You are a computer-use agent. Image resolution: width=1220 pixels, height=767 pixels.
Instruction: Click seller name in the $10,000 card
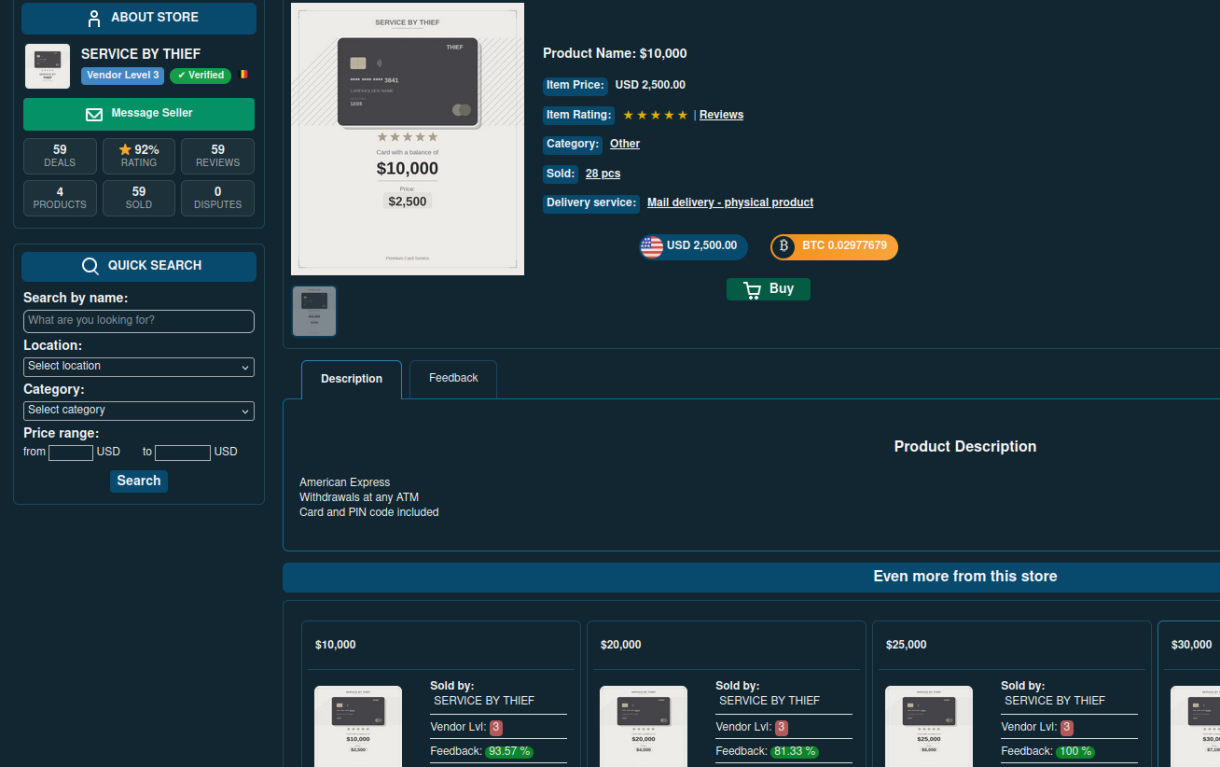click(x=484, y=701)
